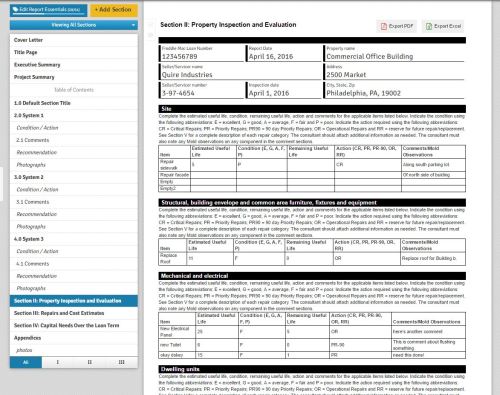Edit the Inspection date field April 1, 2016
This screenshot has width=500, height=395.
point(284,90)
